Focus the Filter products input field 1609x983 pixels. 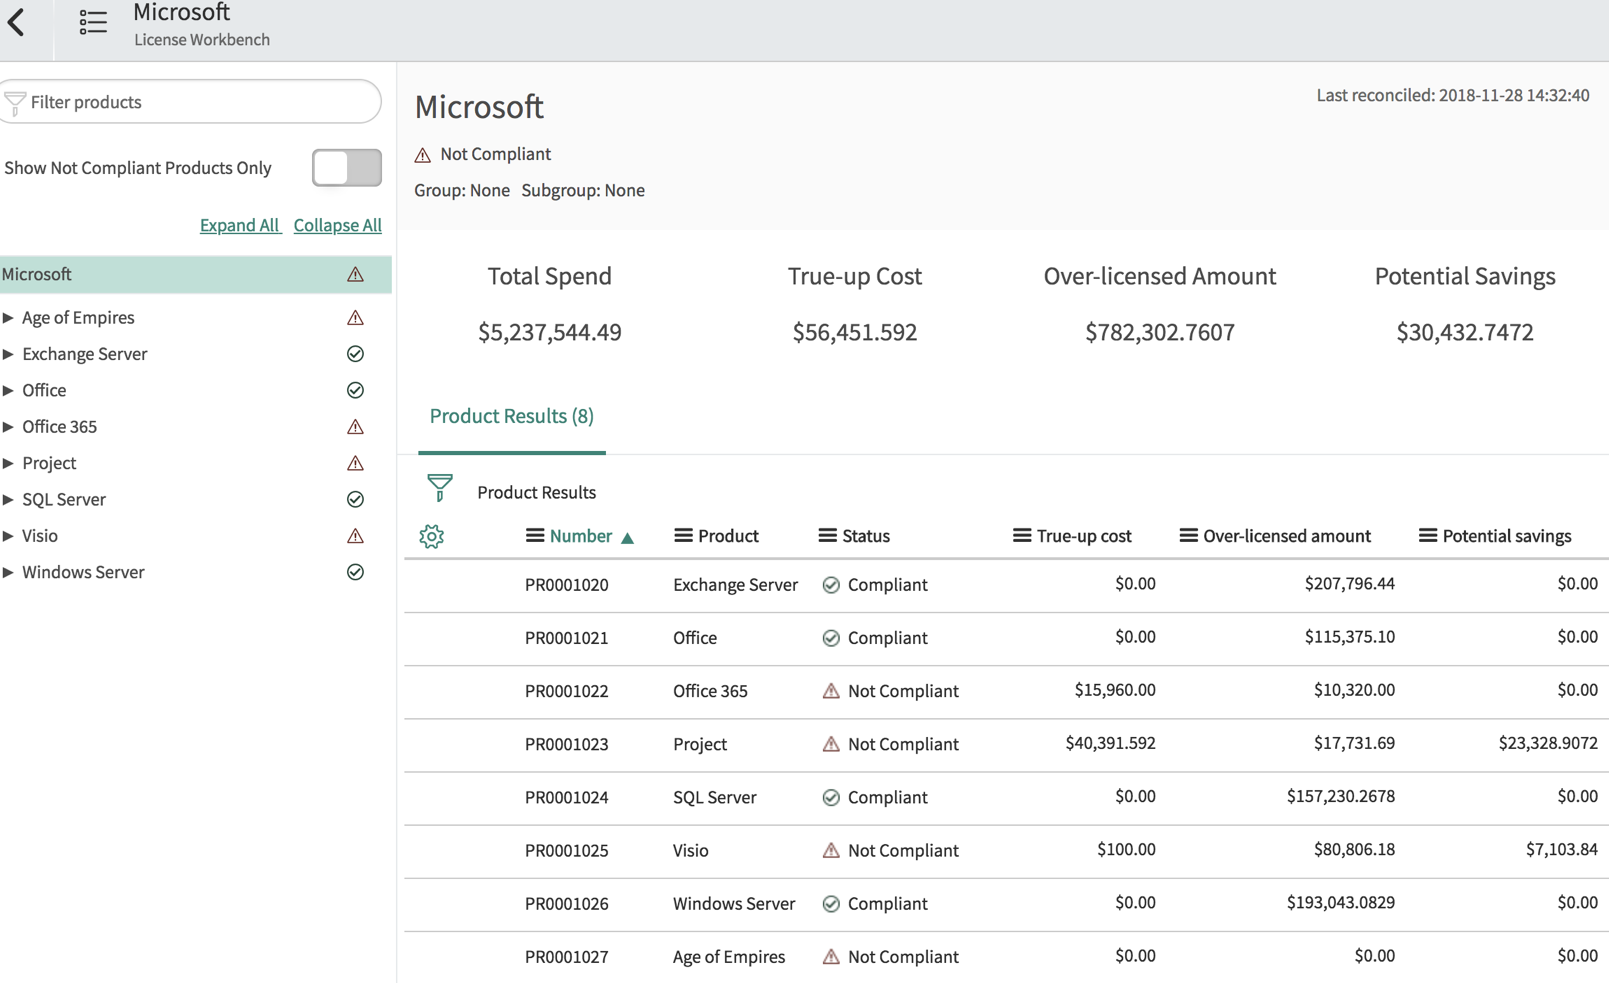(x=191, y=102)
